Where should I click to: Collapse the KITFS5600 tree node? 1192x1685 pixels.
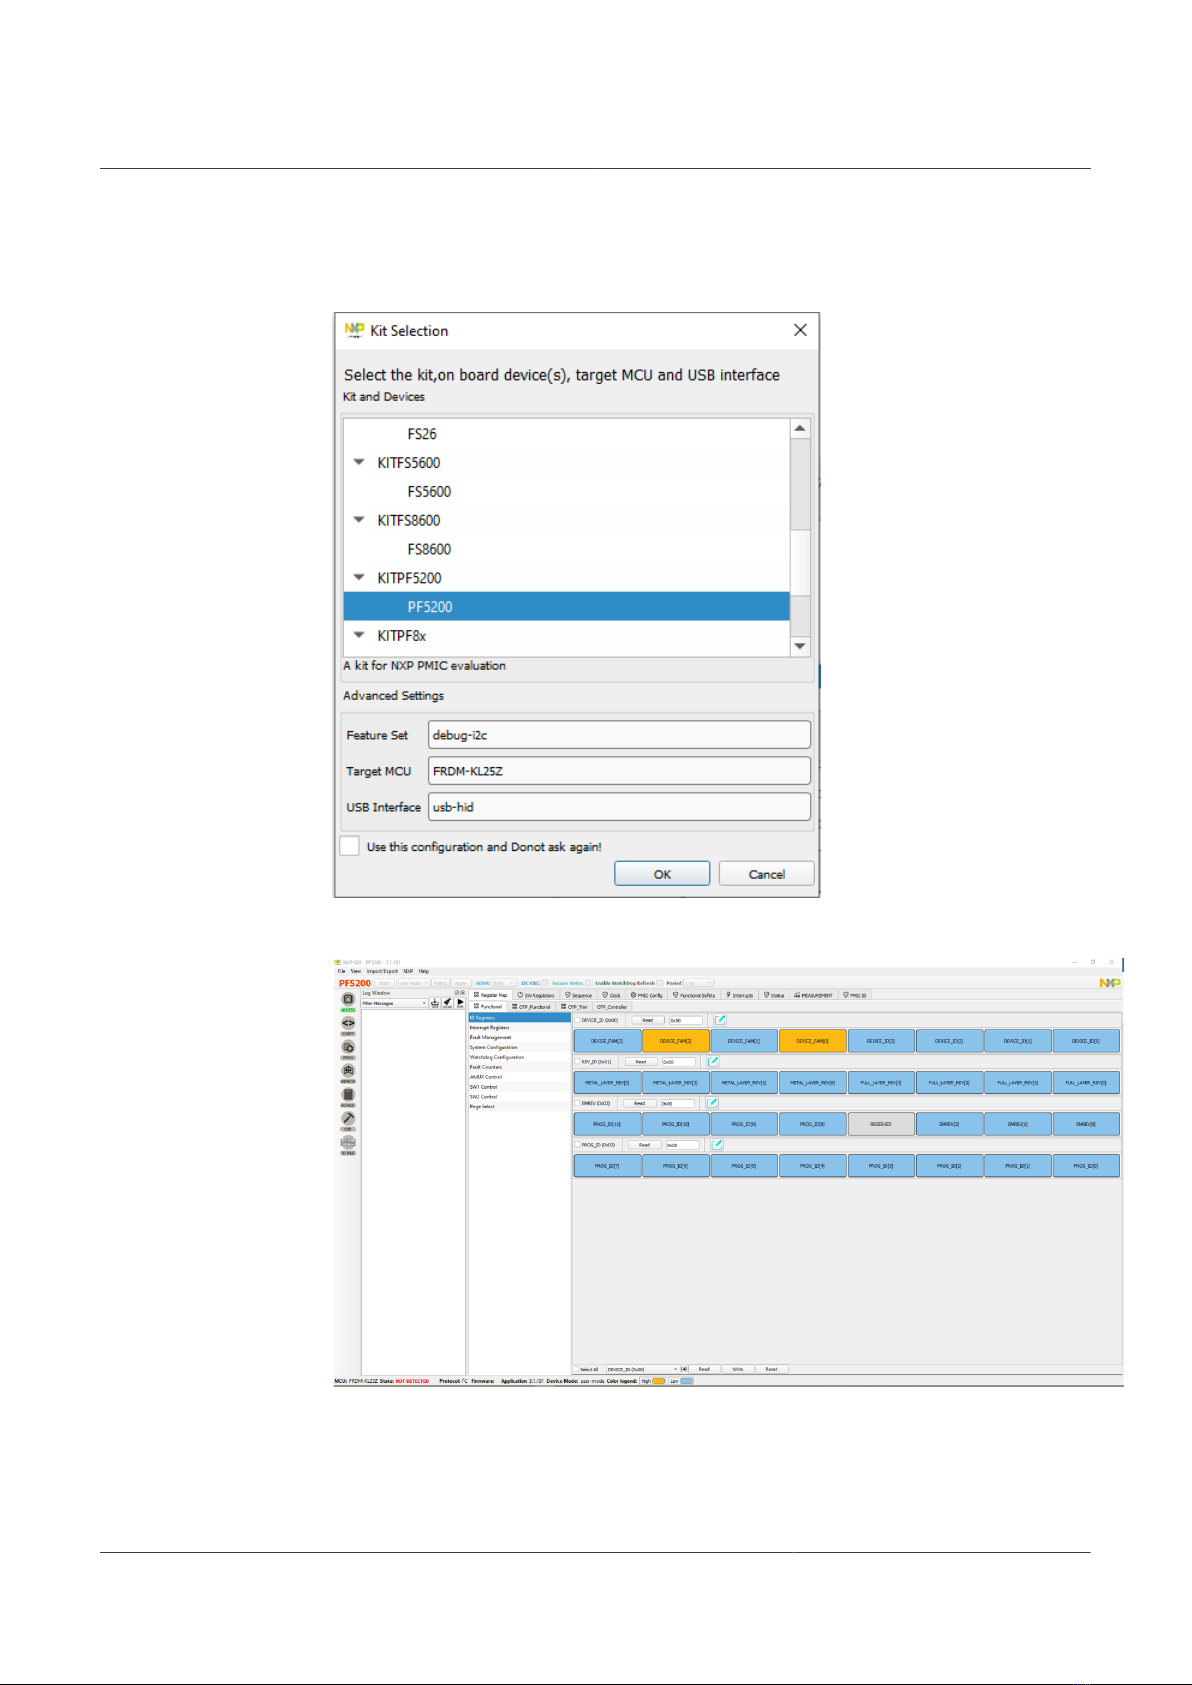[359, 462]
